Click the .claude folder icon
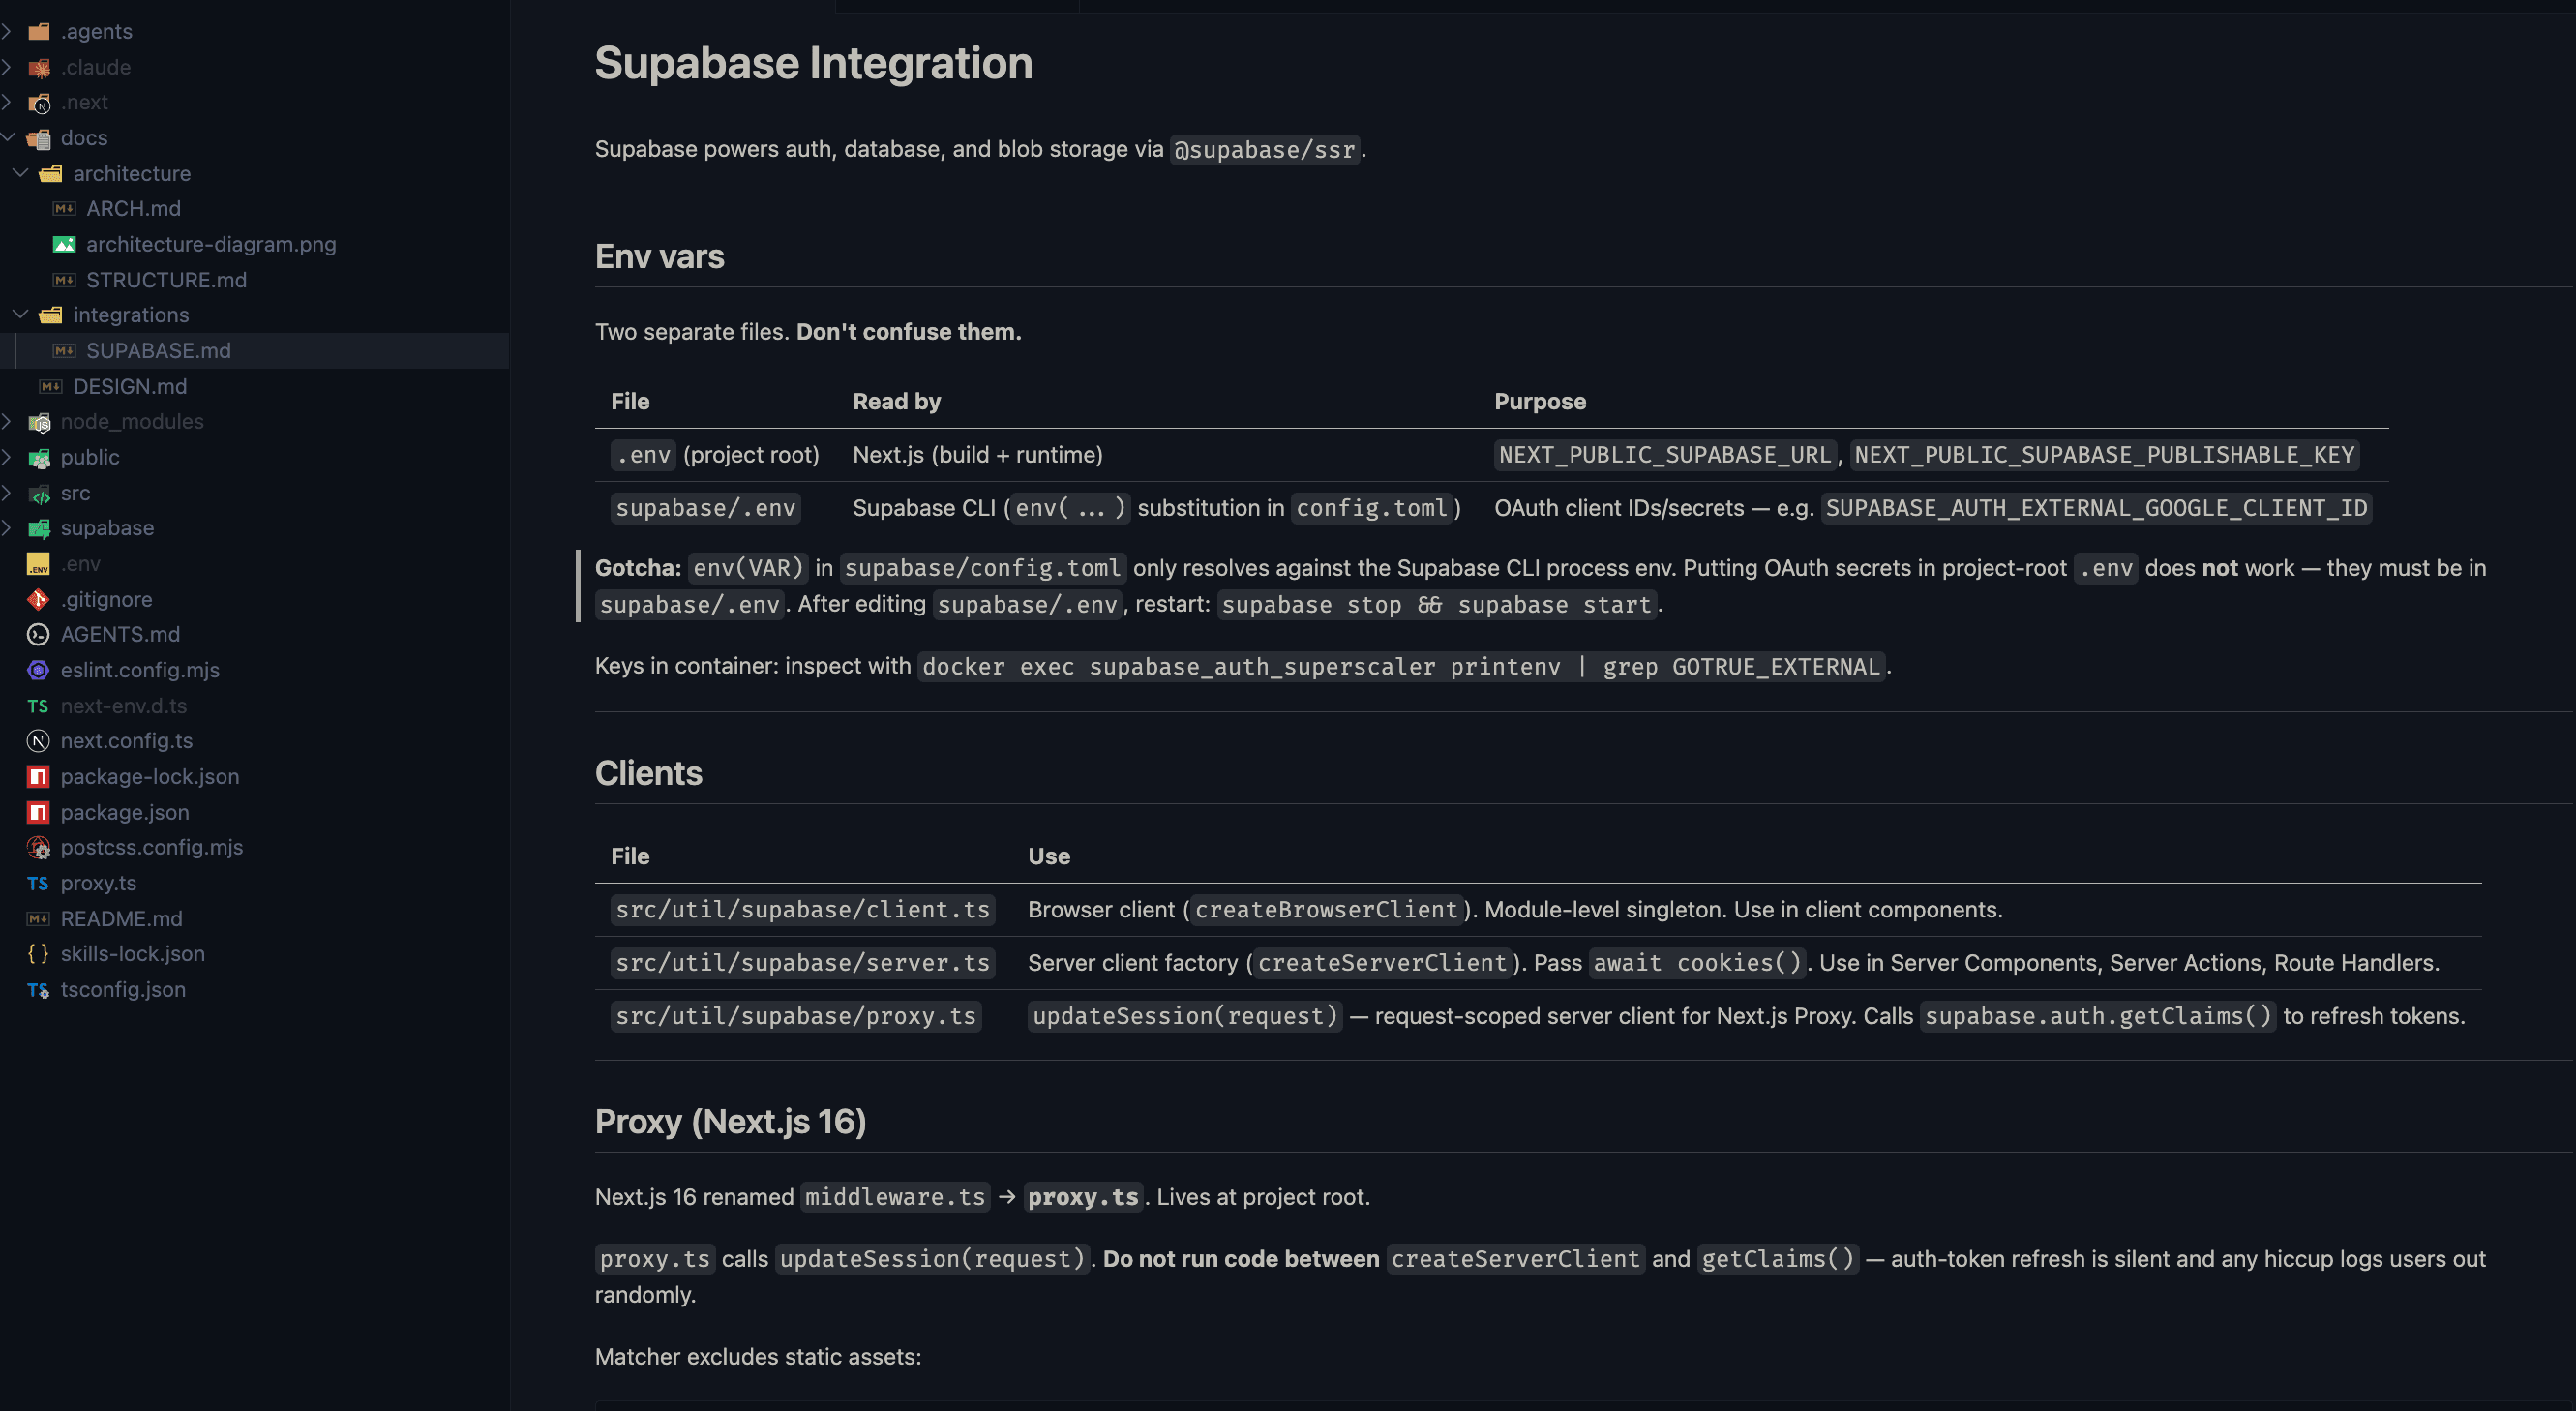The height and width of the screenshot is (1411, 2576). [x=39, y=68]
